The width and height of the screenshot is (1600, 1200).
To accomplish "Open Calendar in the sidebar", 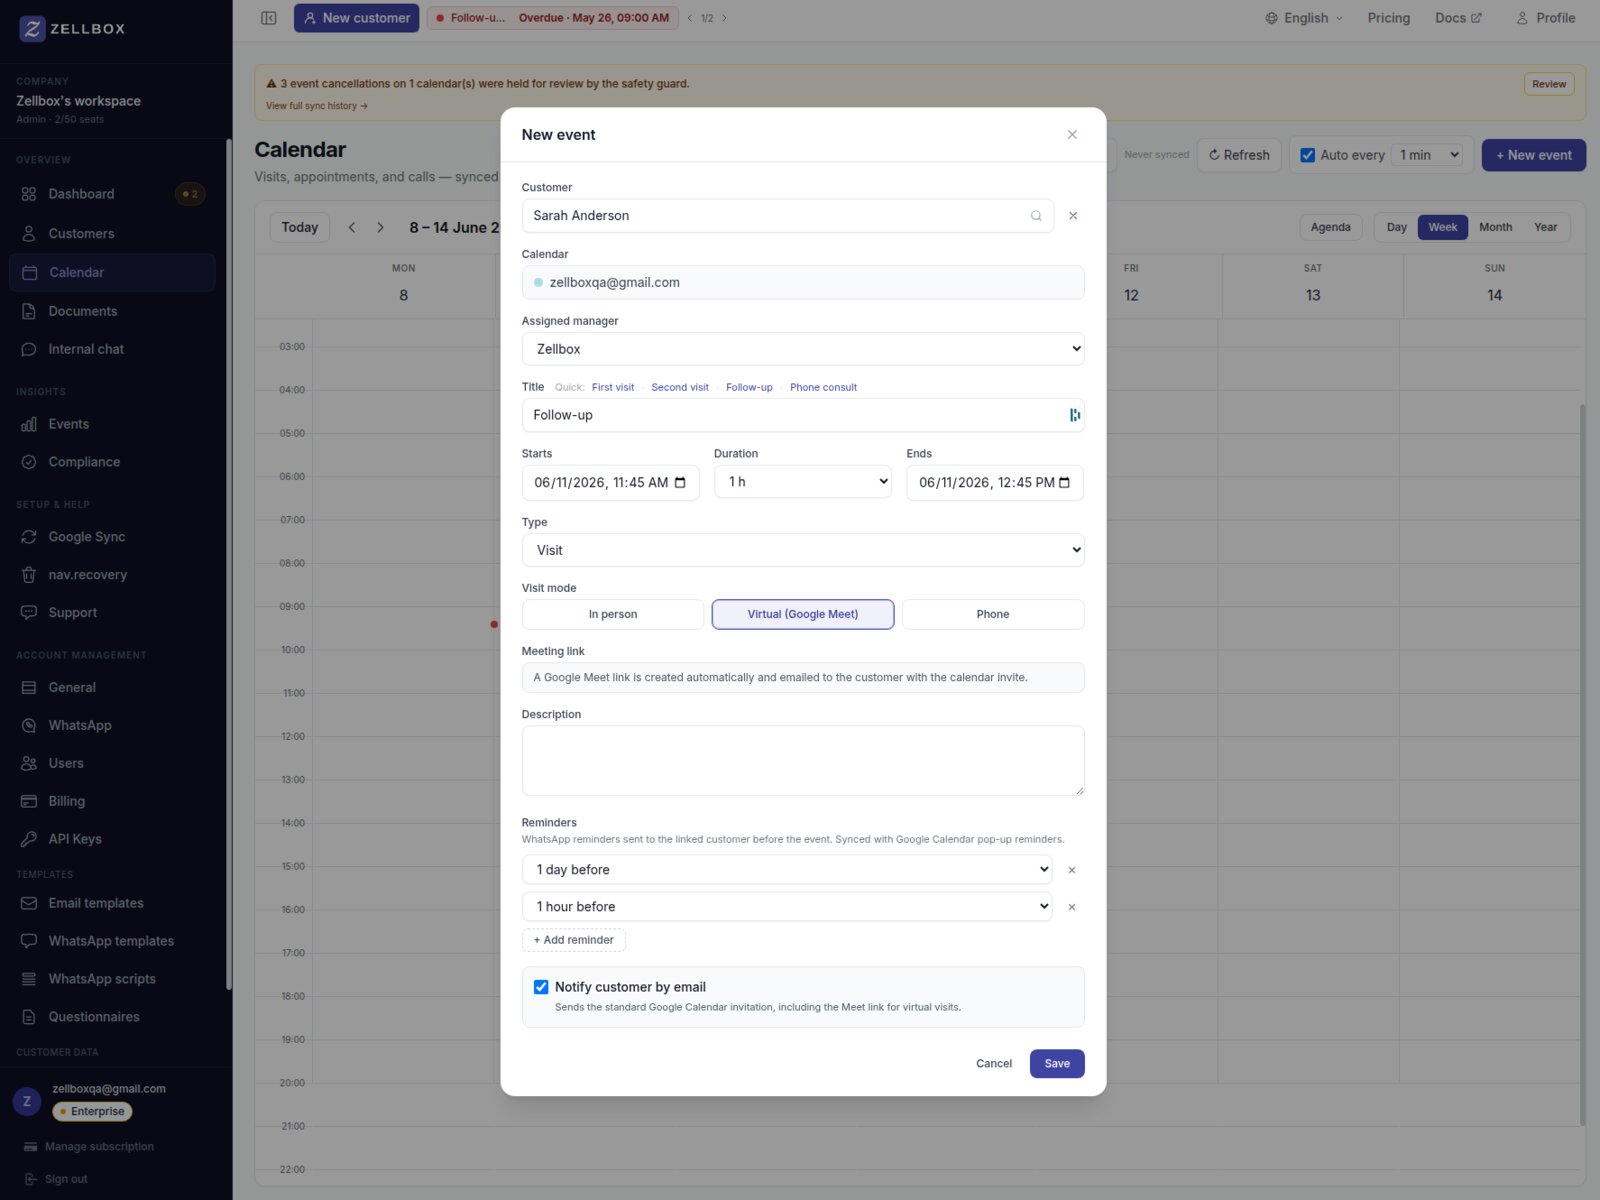I will 112,272.
